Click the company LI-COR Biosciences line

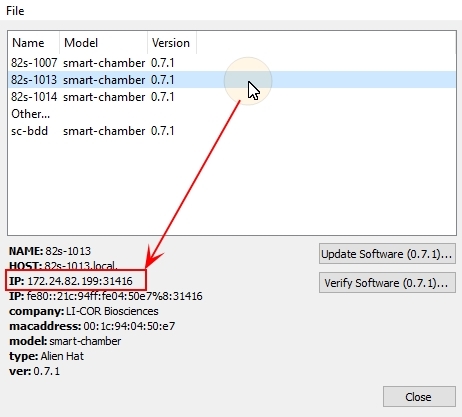[x=84, y=311]
